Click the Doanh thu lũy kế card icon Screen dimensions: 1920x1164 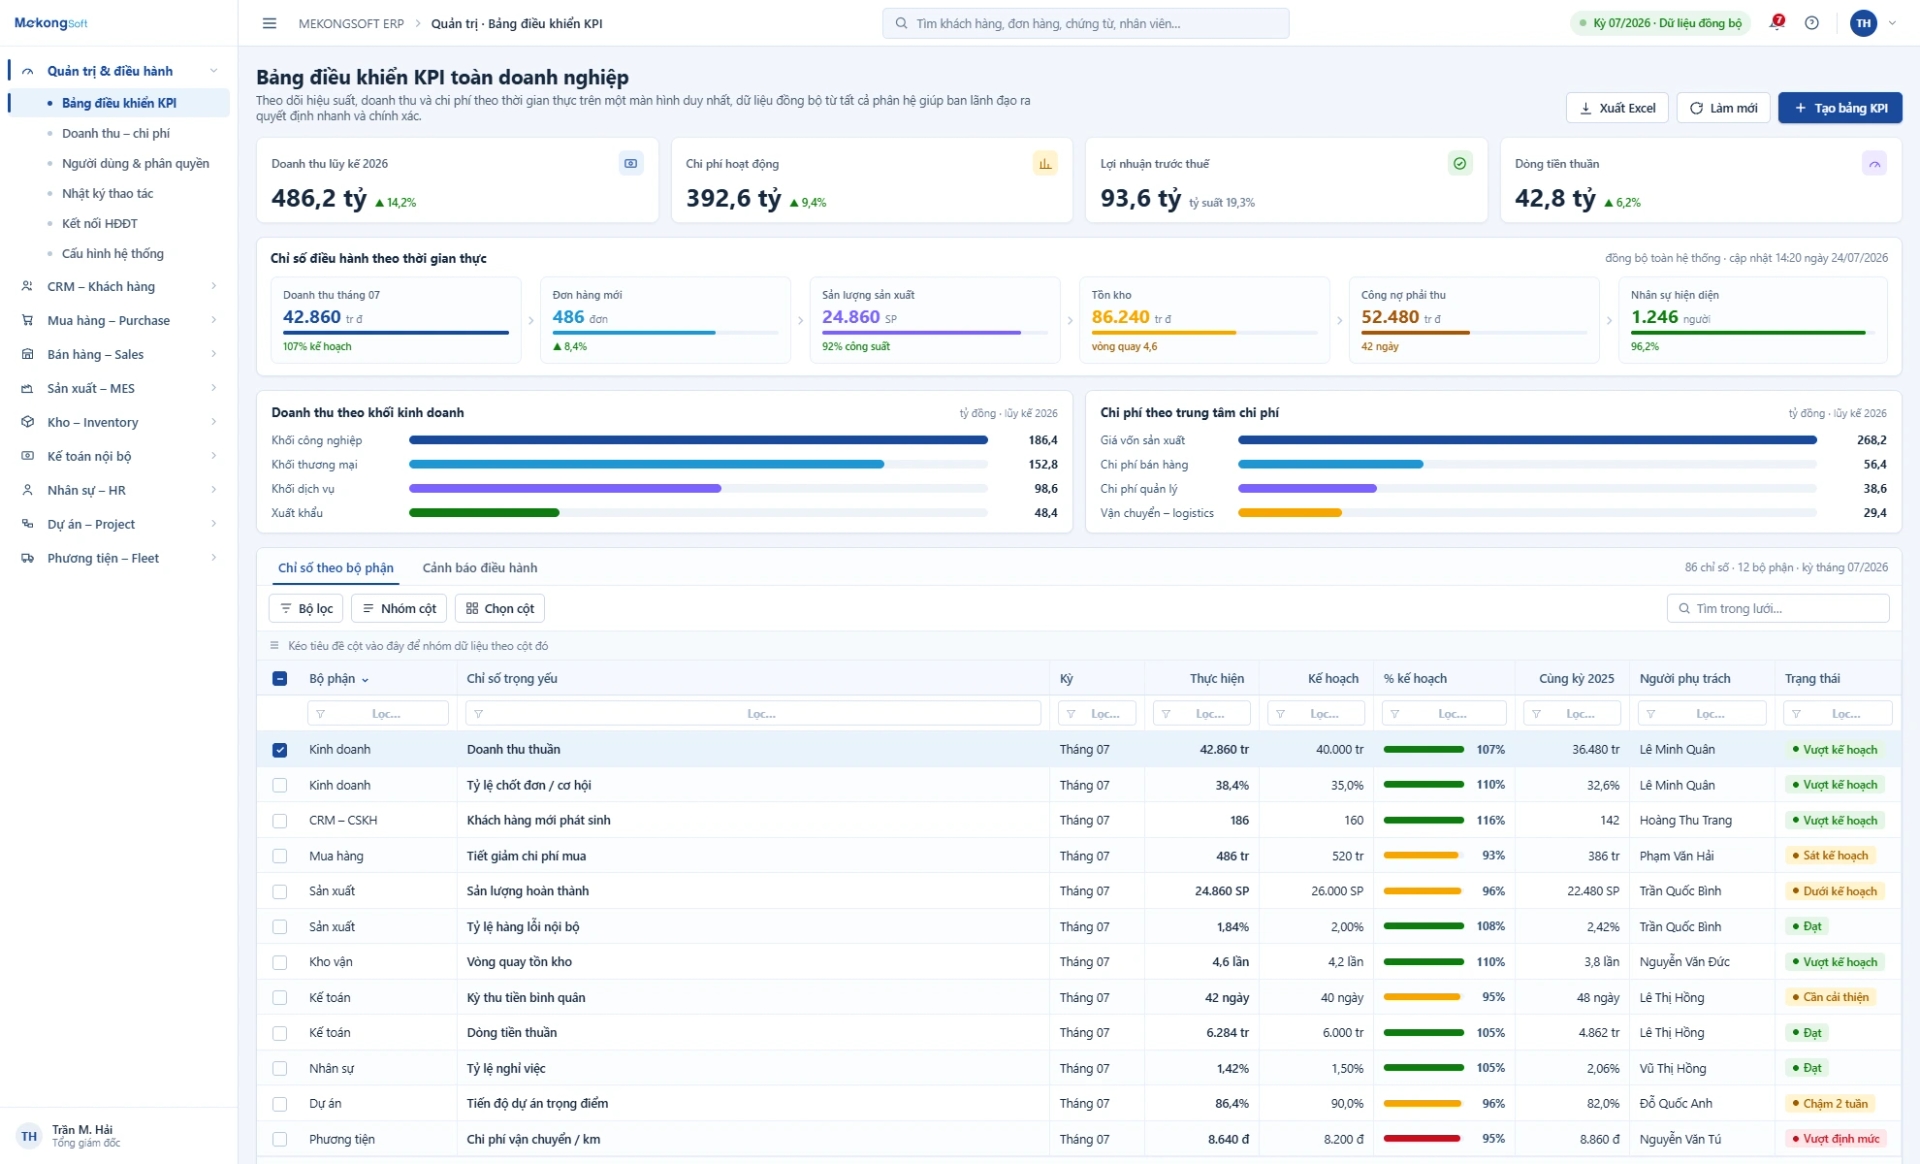pos(630,163)
